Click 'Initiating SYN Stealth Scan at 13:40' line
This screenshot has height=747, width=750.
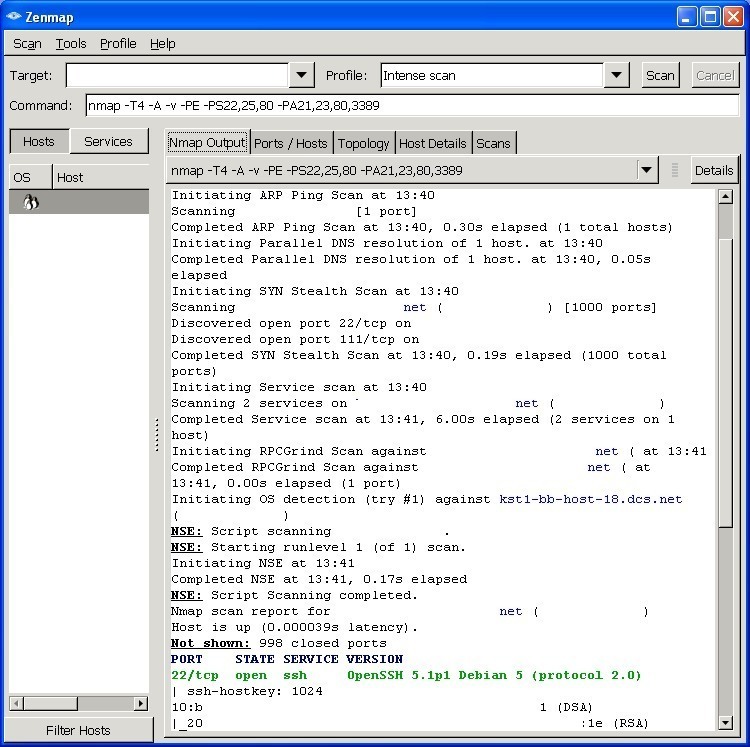[315, 291]
